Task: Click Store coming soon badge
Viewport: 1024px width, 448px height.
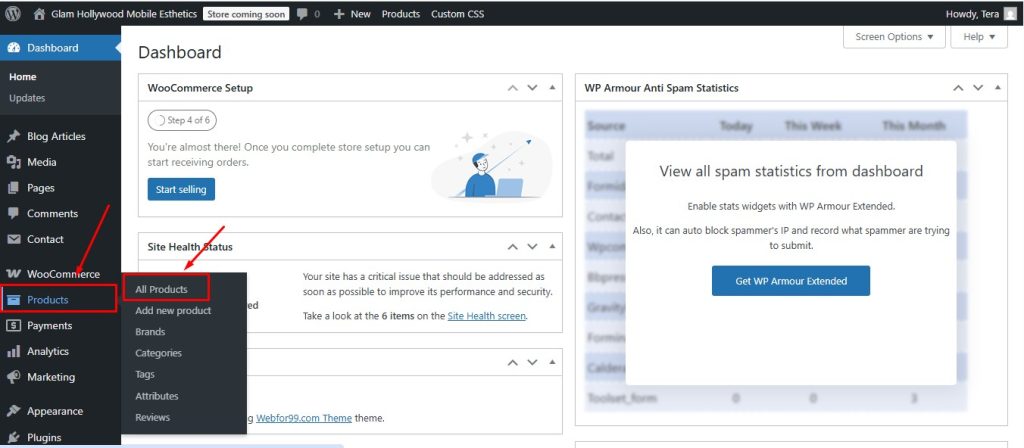Action: [246, 14]
